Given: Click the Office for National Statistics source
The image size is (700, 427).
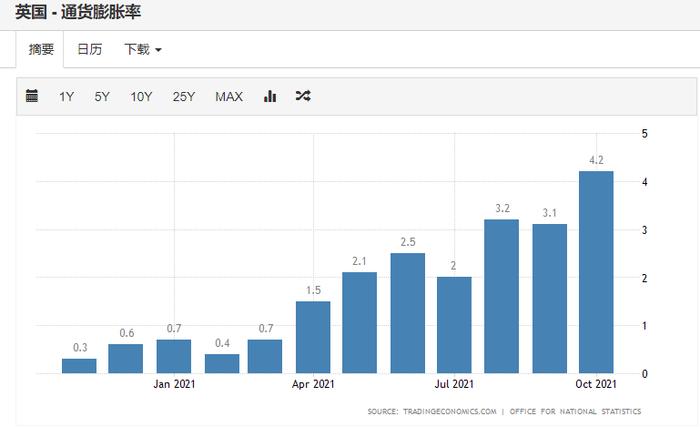Looking at the screenshot, I should coord(575,411).
